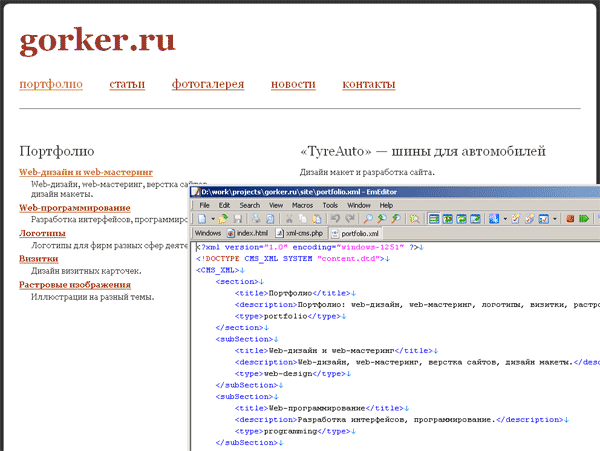The image size is (600, 451).
Task: Click the Open file folder icon
Action: pos(223,218)
